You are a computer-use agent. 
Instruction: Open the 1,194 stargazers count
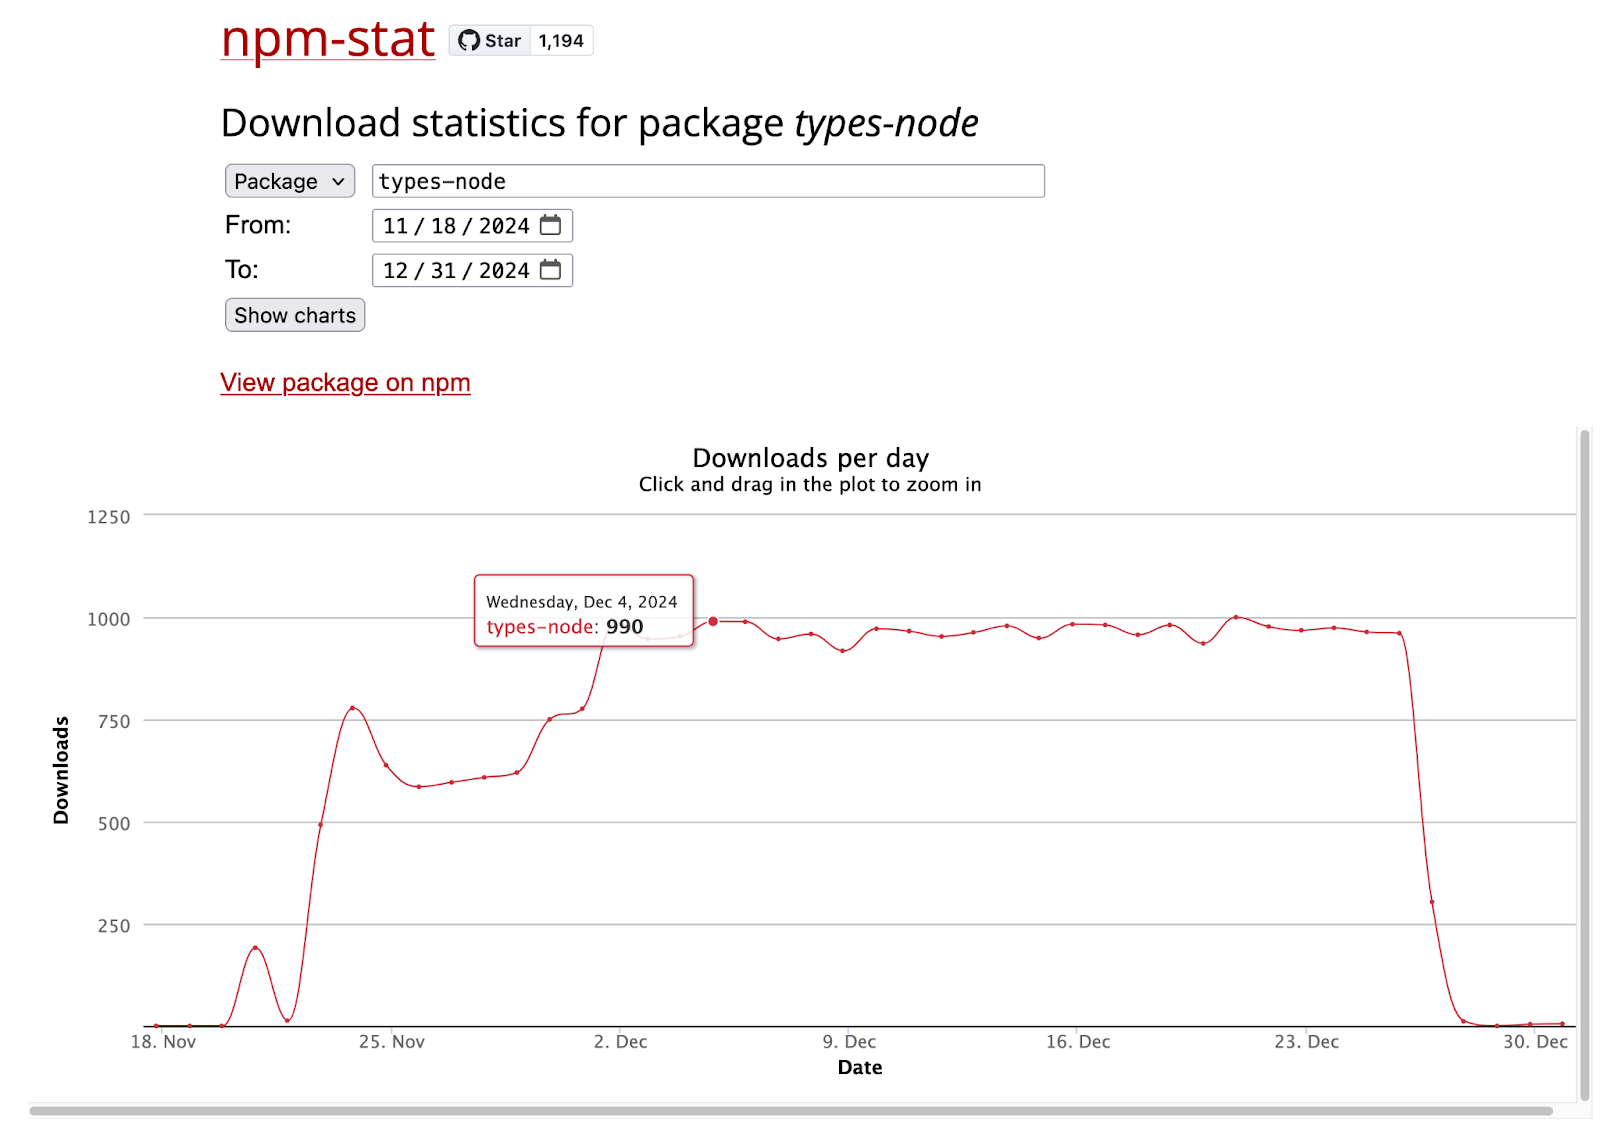561,41
